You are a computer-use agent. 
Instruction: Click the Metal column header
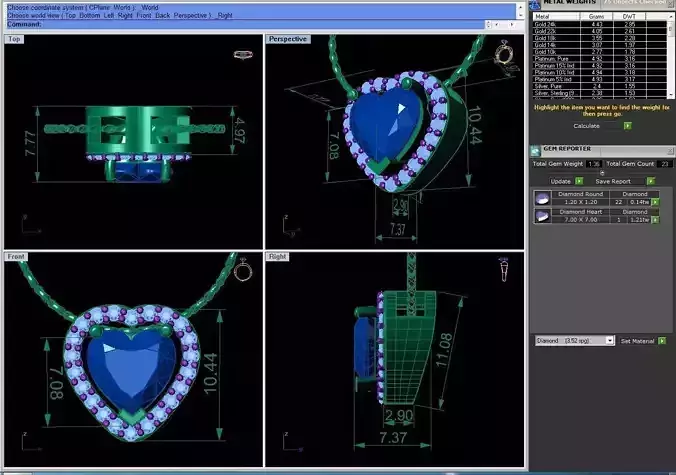coord(556,16)
